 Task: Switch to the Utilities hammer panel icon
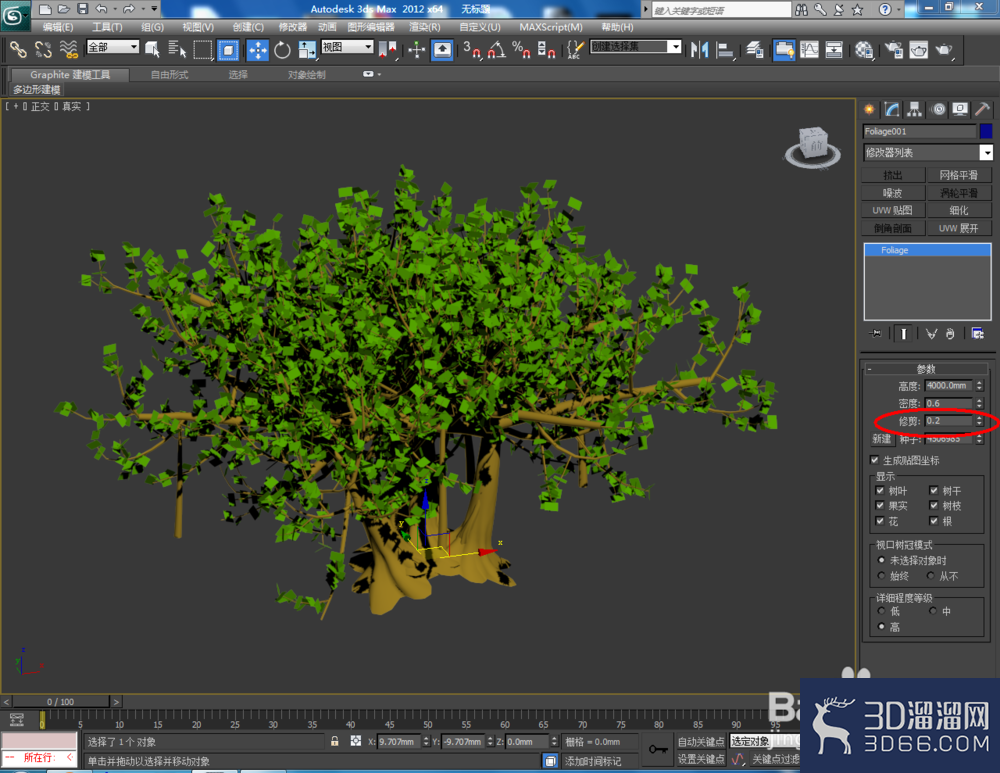click(x=982, y=109)
